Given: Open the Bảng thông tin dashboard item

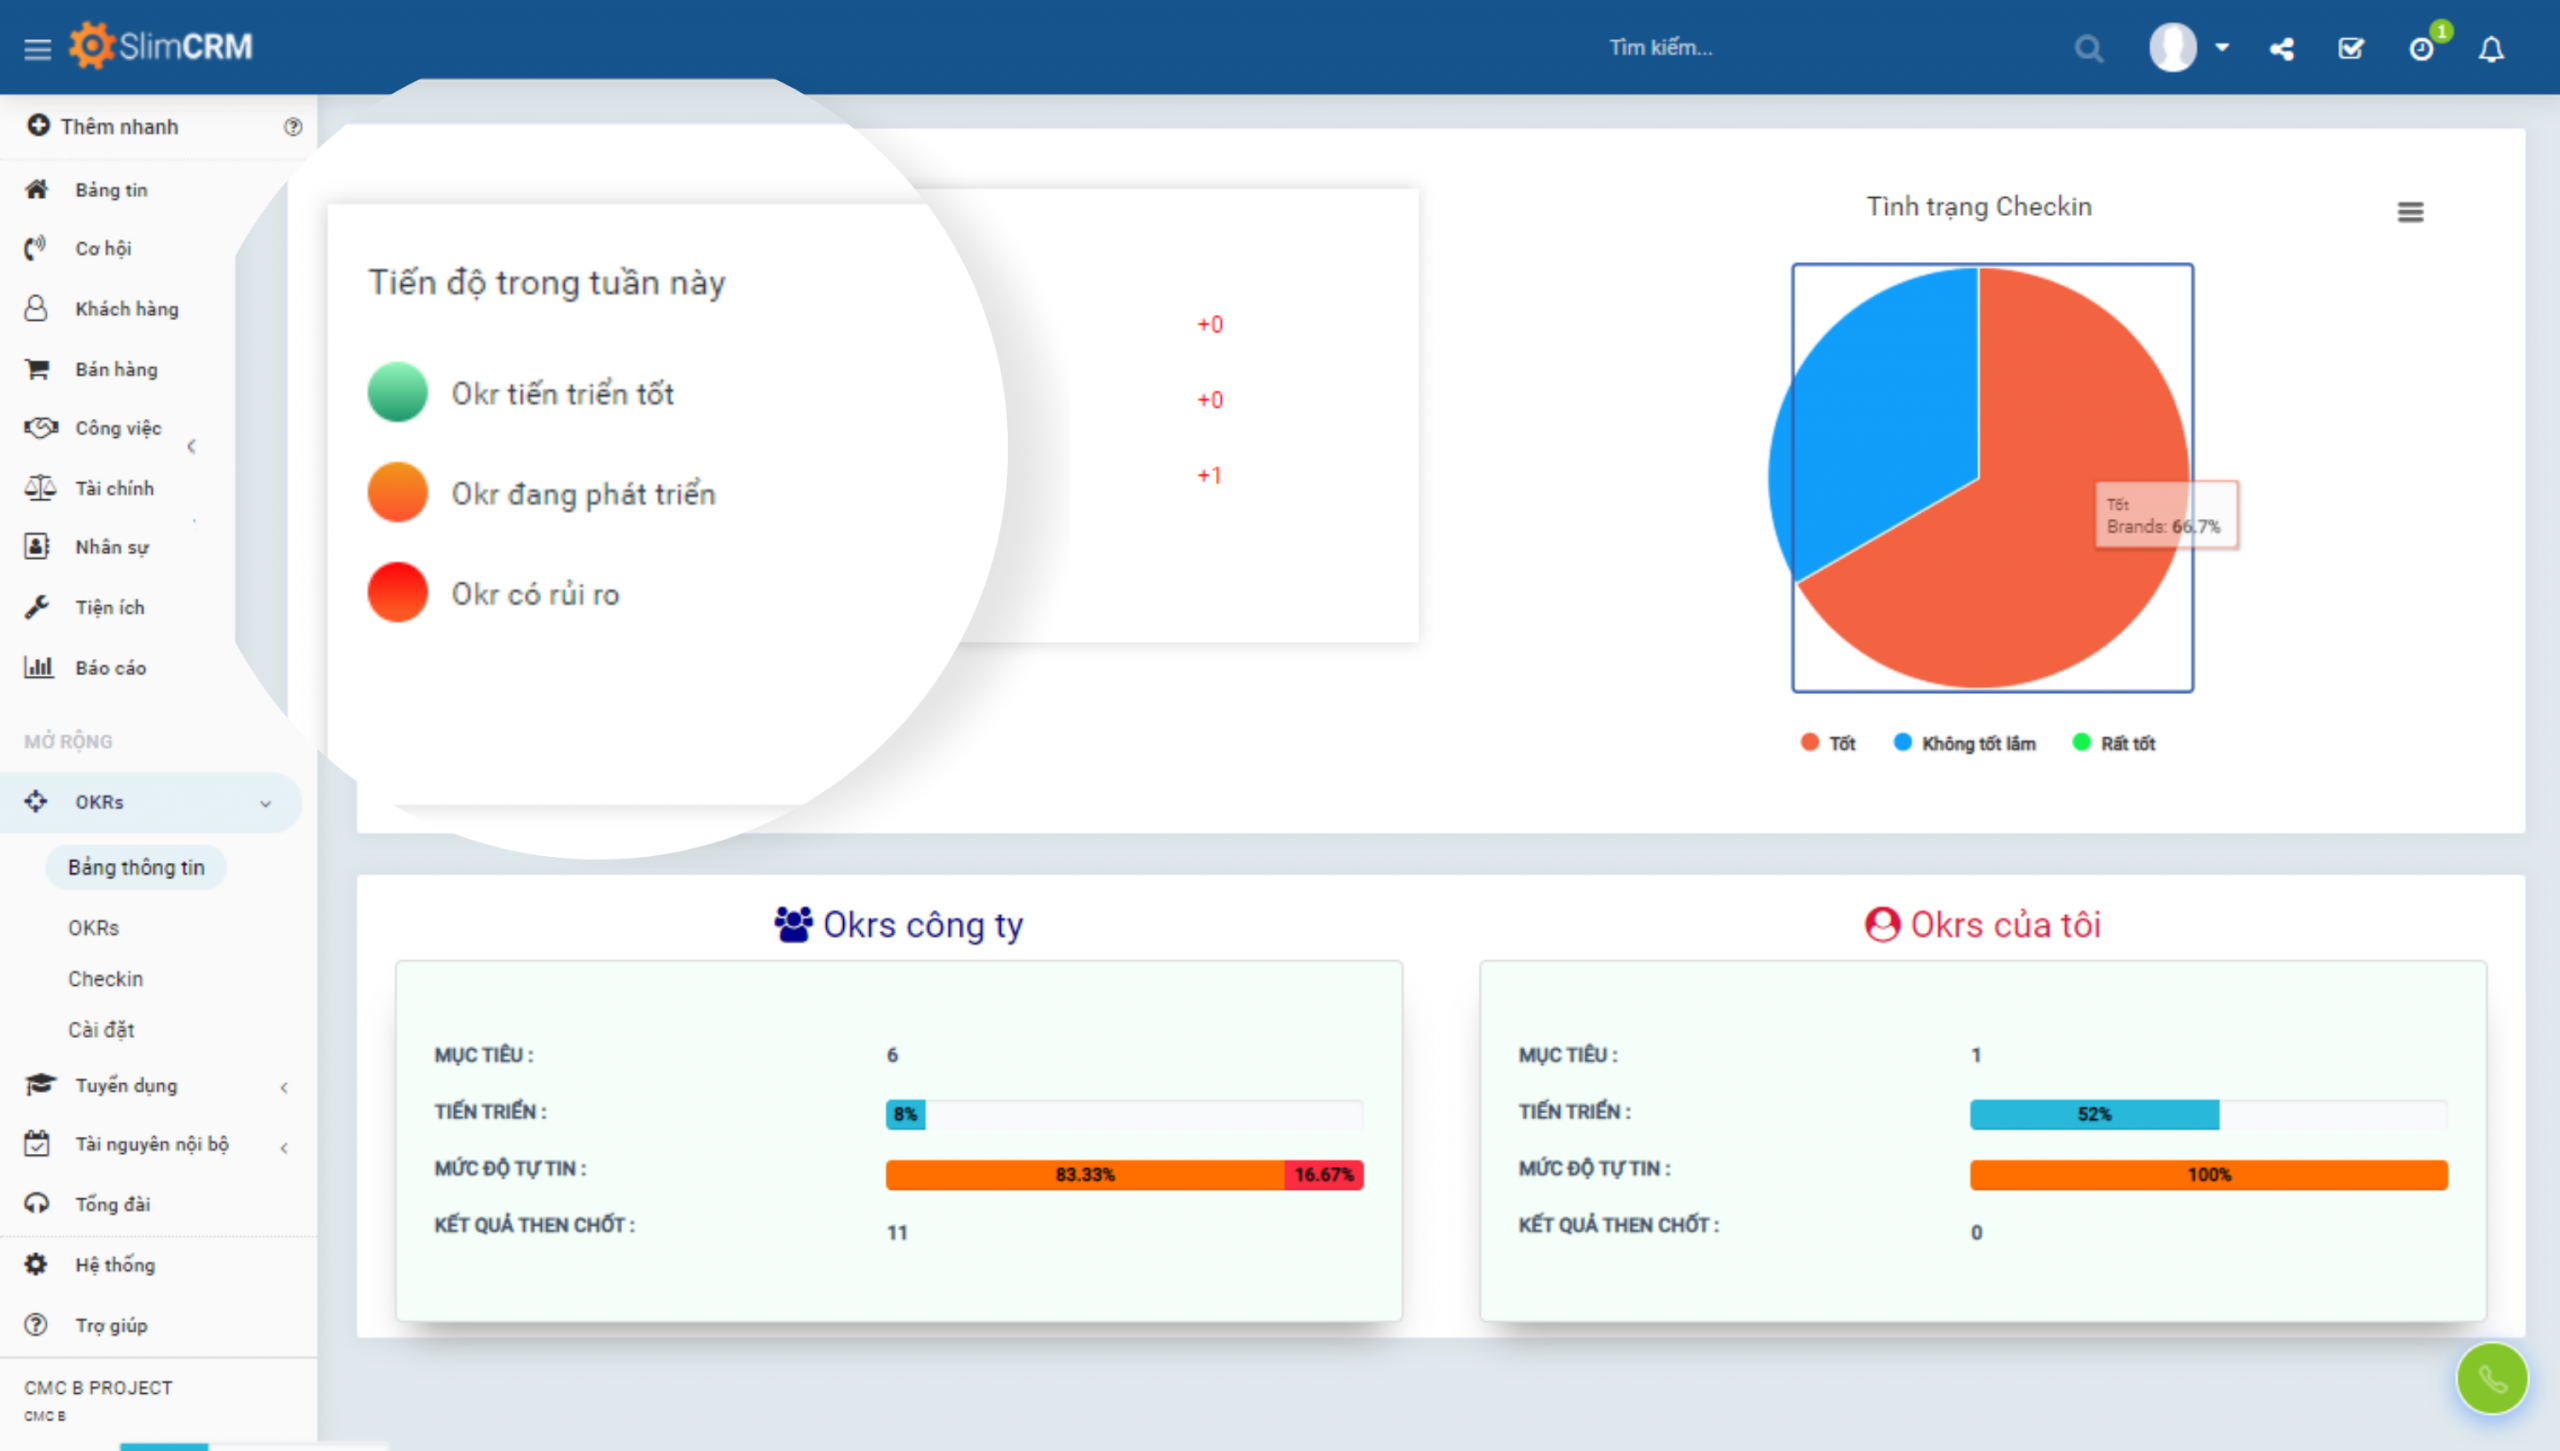Looking at the screenshot, I should 136,867.
